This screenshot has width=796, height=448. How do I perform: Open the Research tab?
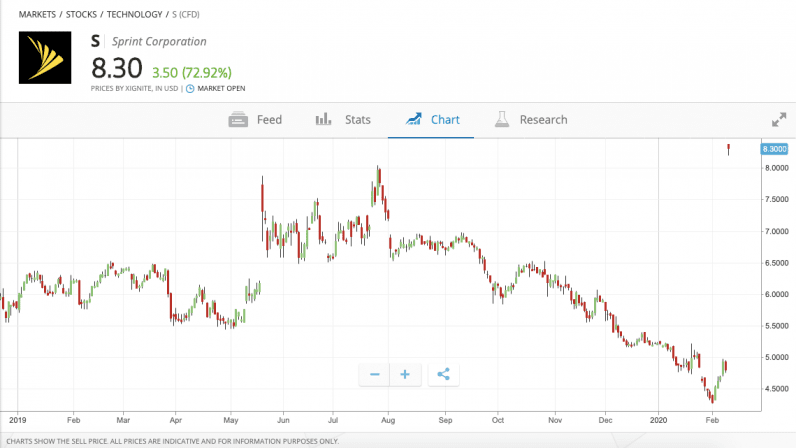pos(530,120)
